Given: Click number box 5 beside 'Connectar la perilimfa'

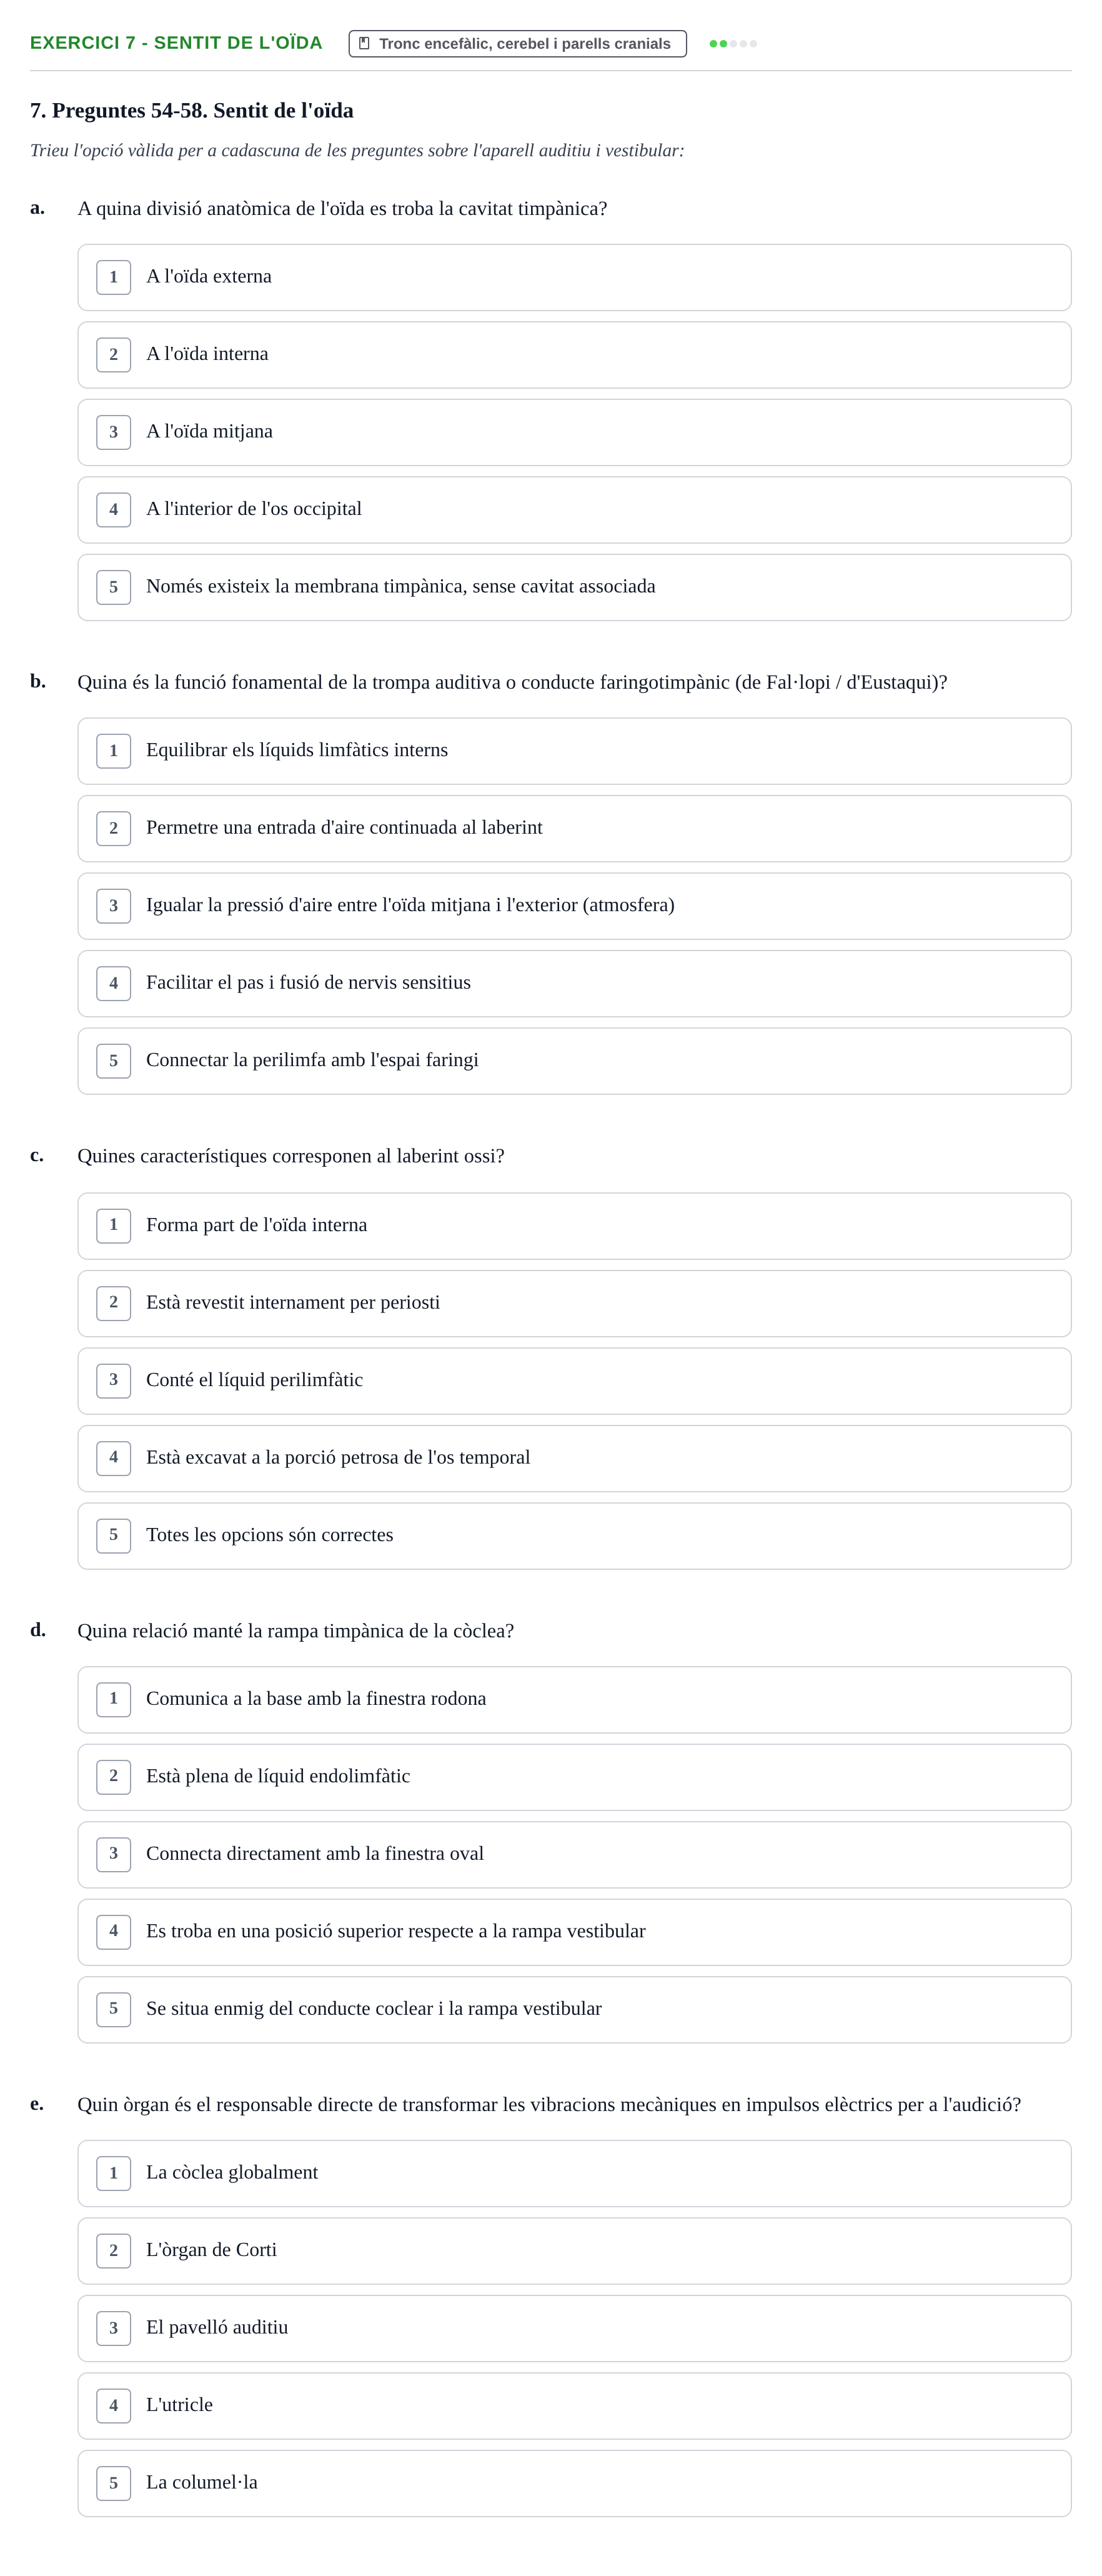Looking at the screenshot, I should point(113,1061).
